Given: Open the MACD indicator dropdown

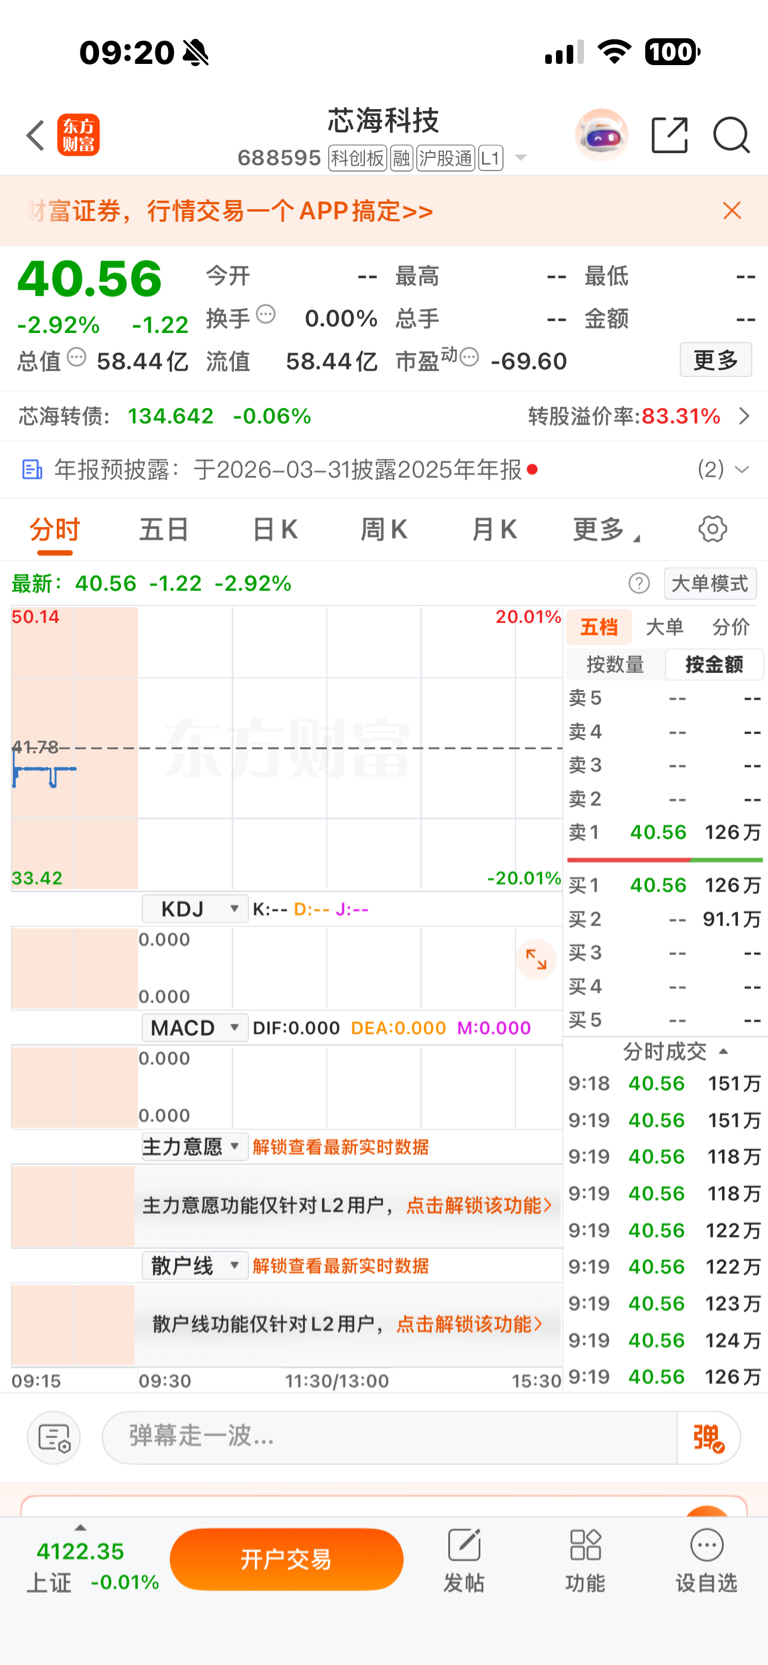Looking at the screenshot, I should point(193,1028).
